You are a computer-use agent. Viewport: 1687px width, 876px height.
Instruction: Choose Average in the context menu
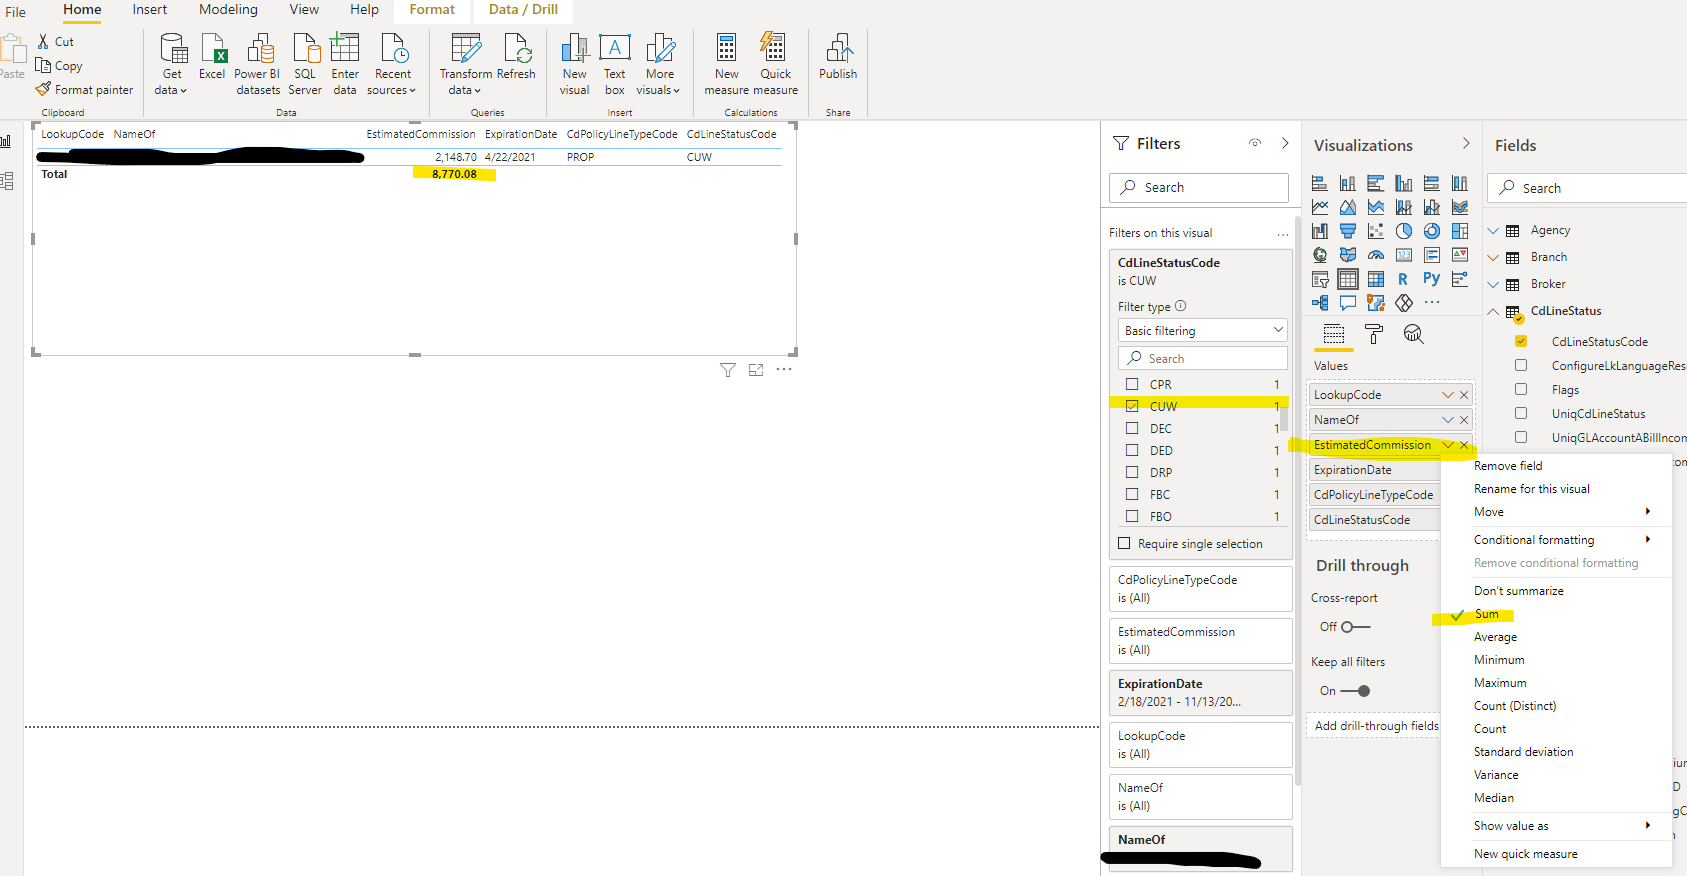point(1495,637)
